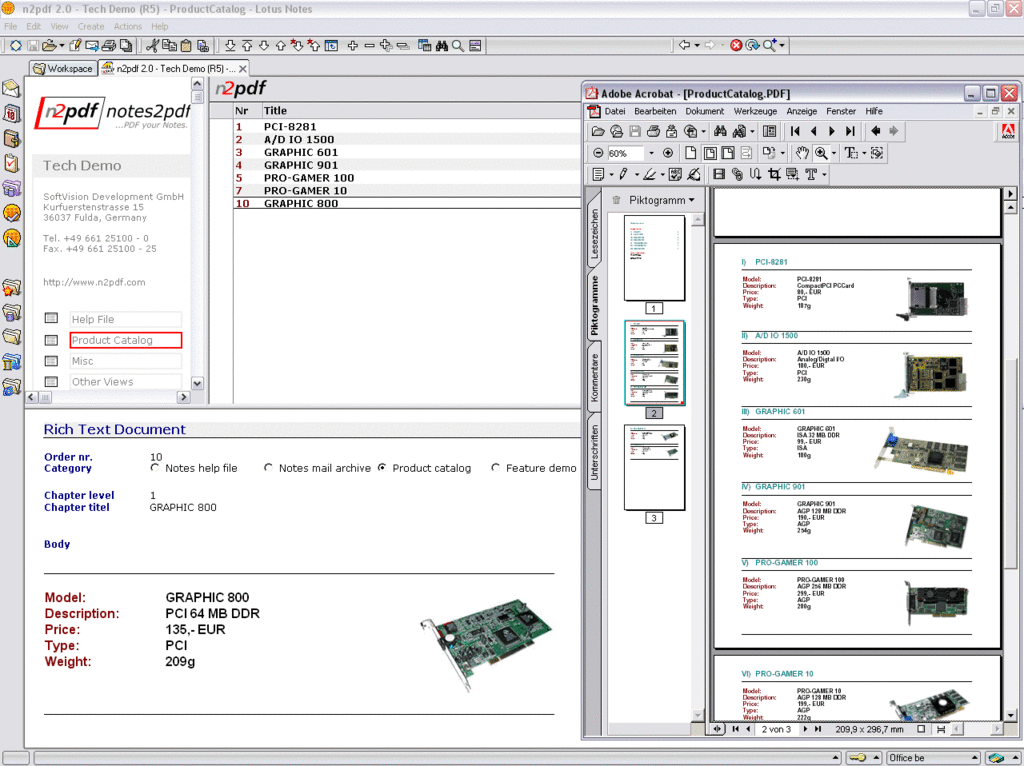The image size is (1024, 766).
Task: Select the Zoom magnifier tool in Acrobat
Action: 822,153
